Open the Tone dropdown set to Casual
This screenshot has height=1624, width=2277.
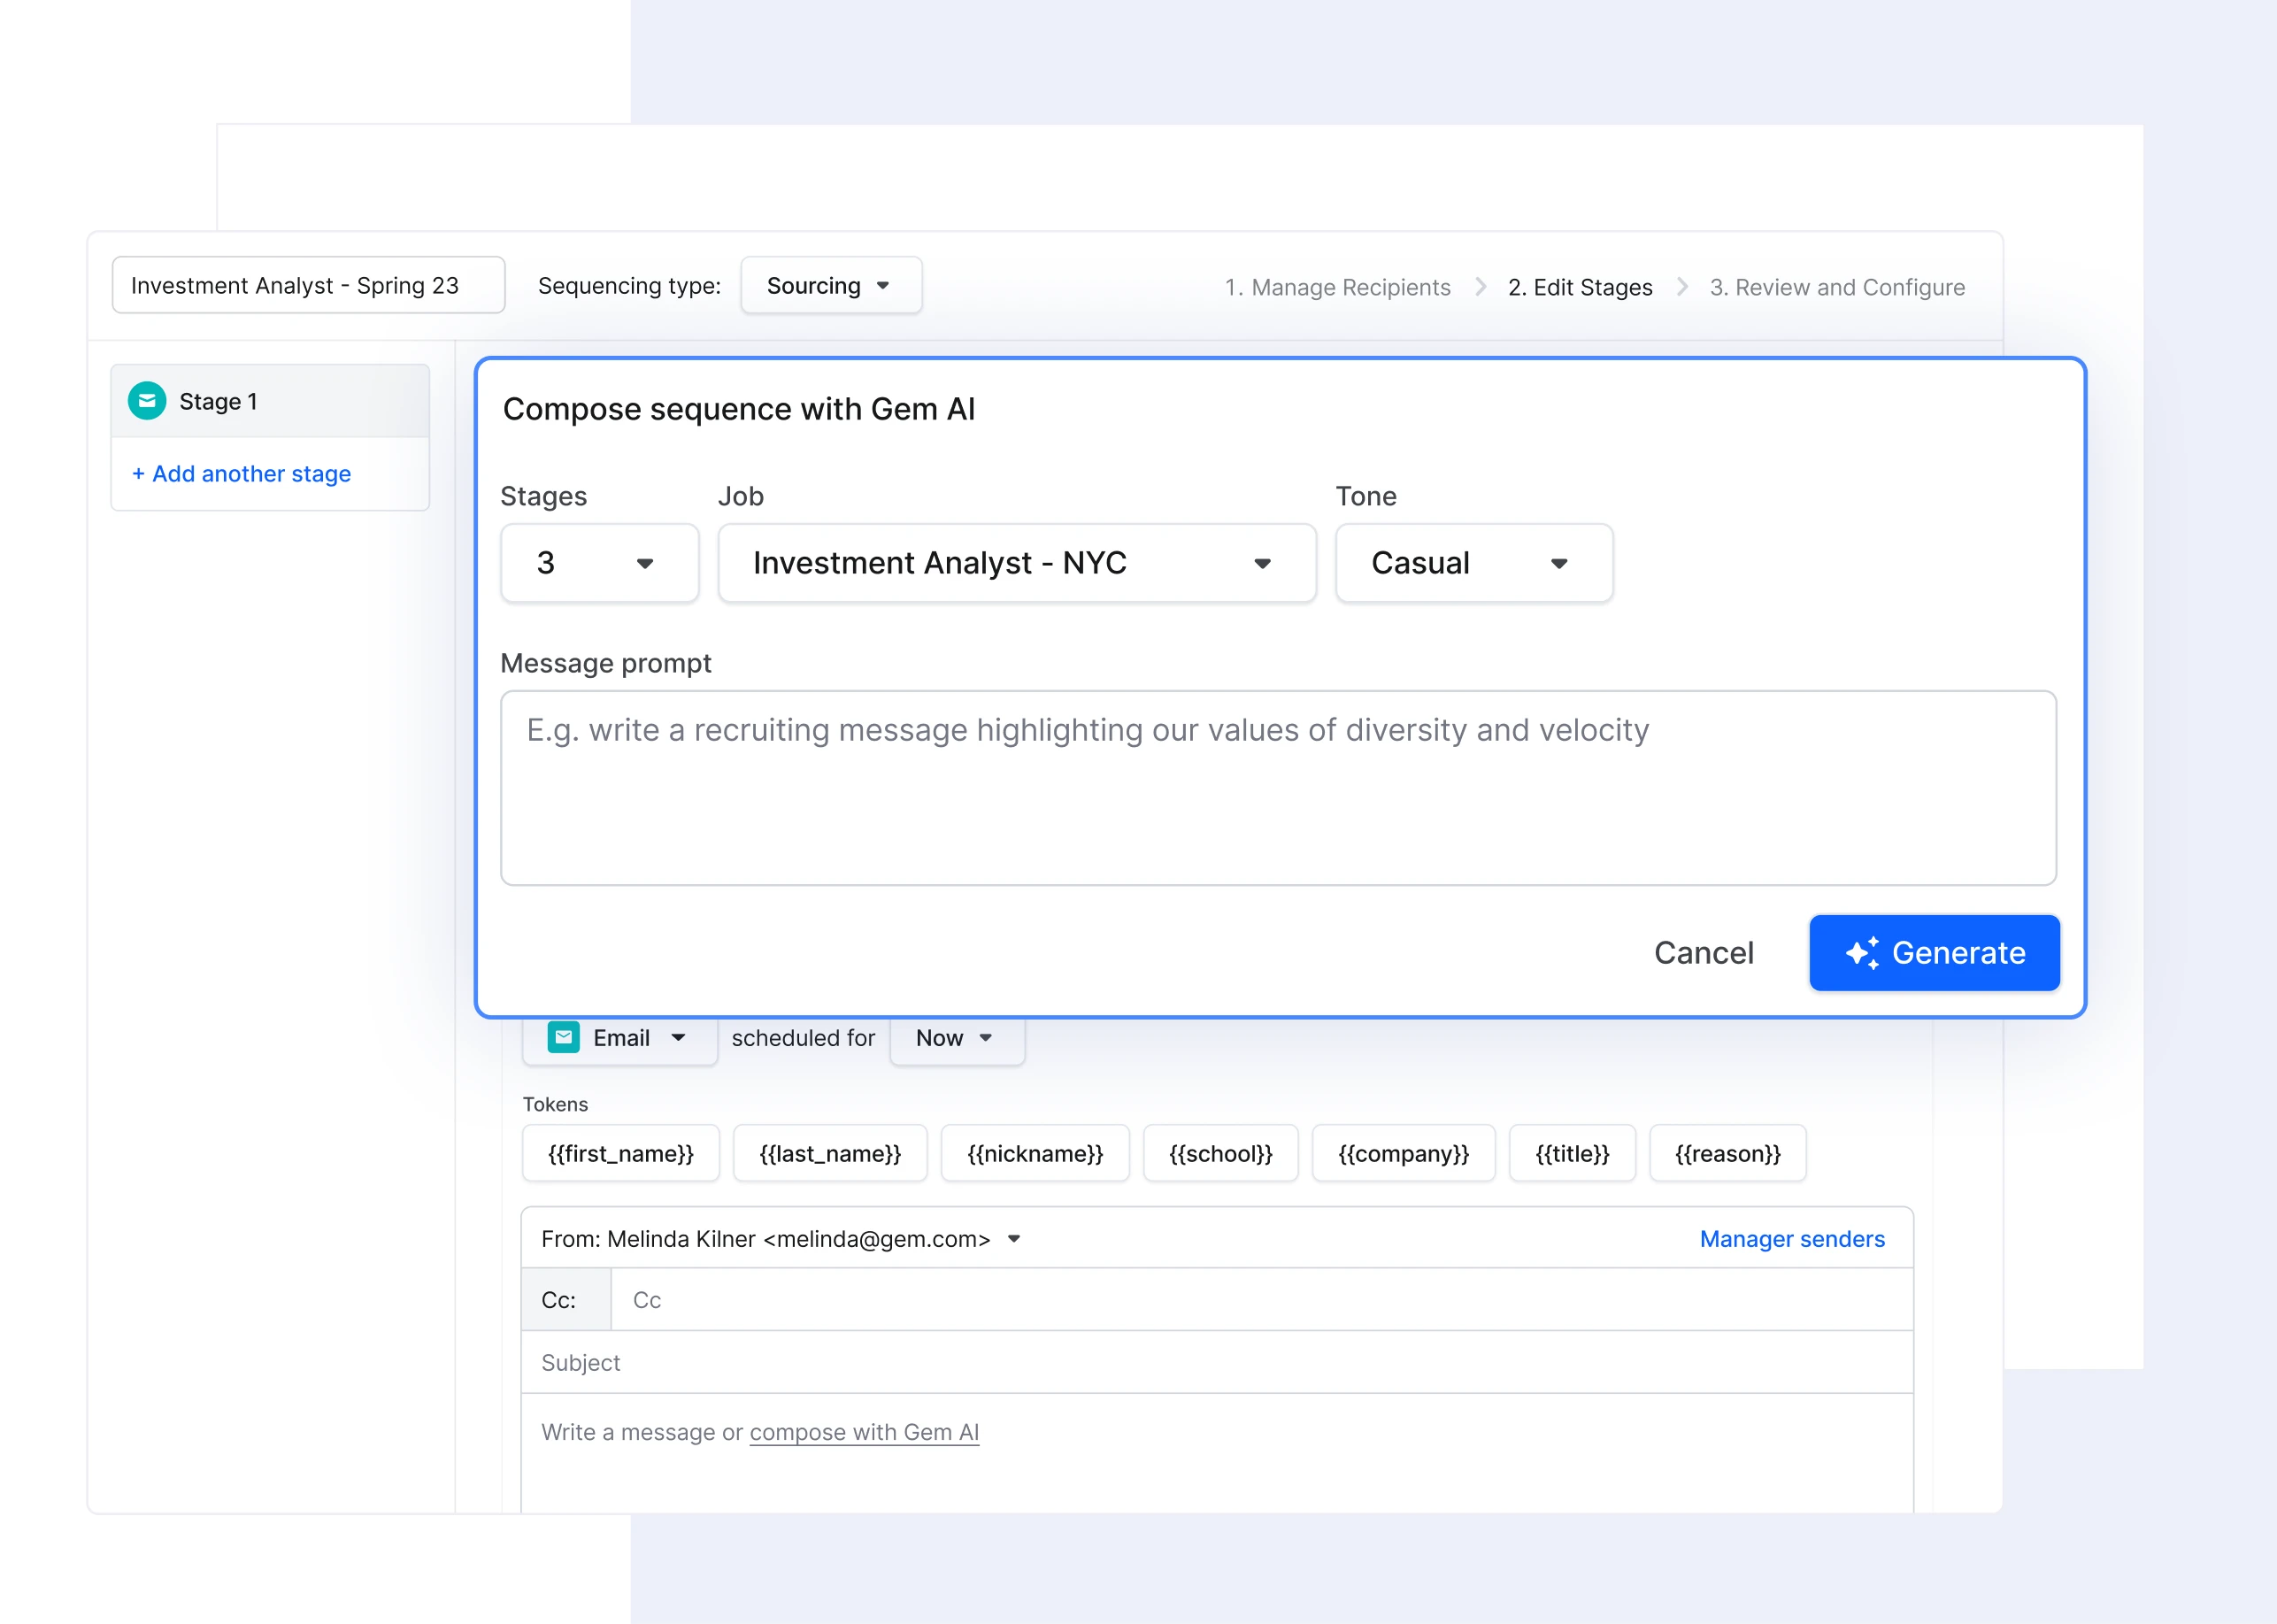(x=1473, y=563)
